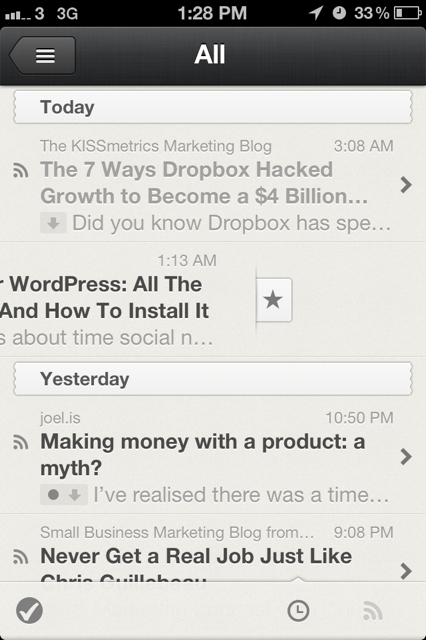Open 'Making money with a product: a myth?'
426x640 pixels.
point(203,455)
